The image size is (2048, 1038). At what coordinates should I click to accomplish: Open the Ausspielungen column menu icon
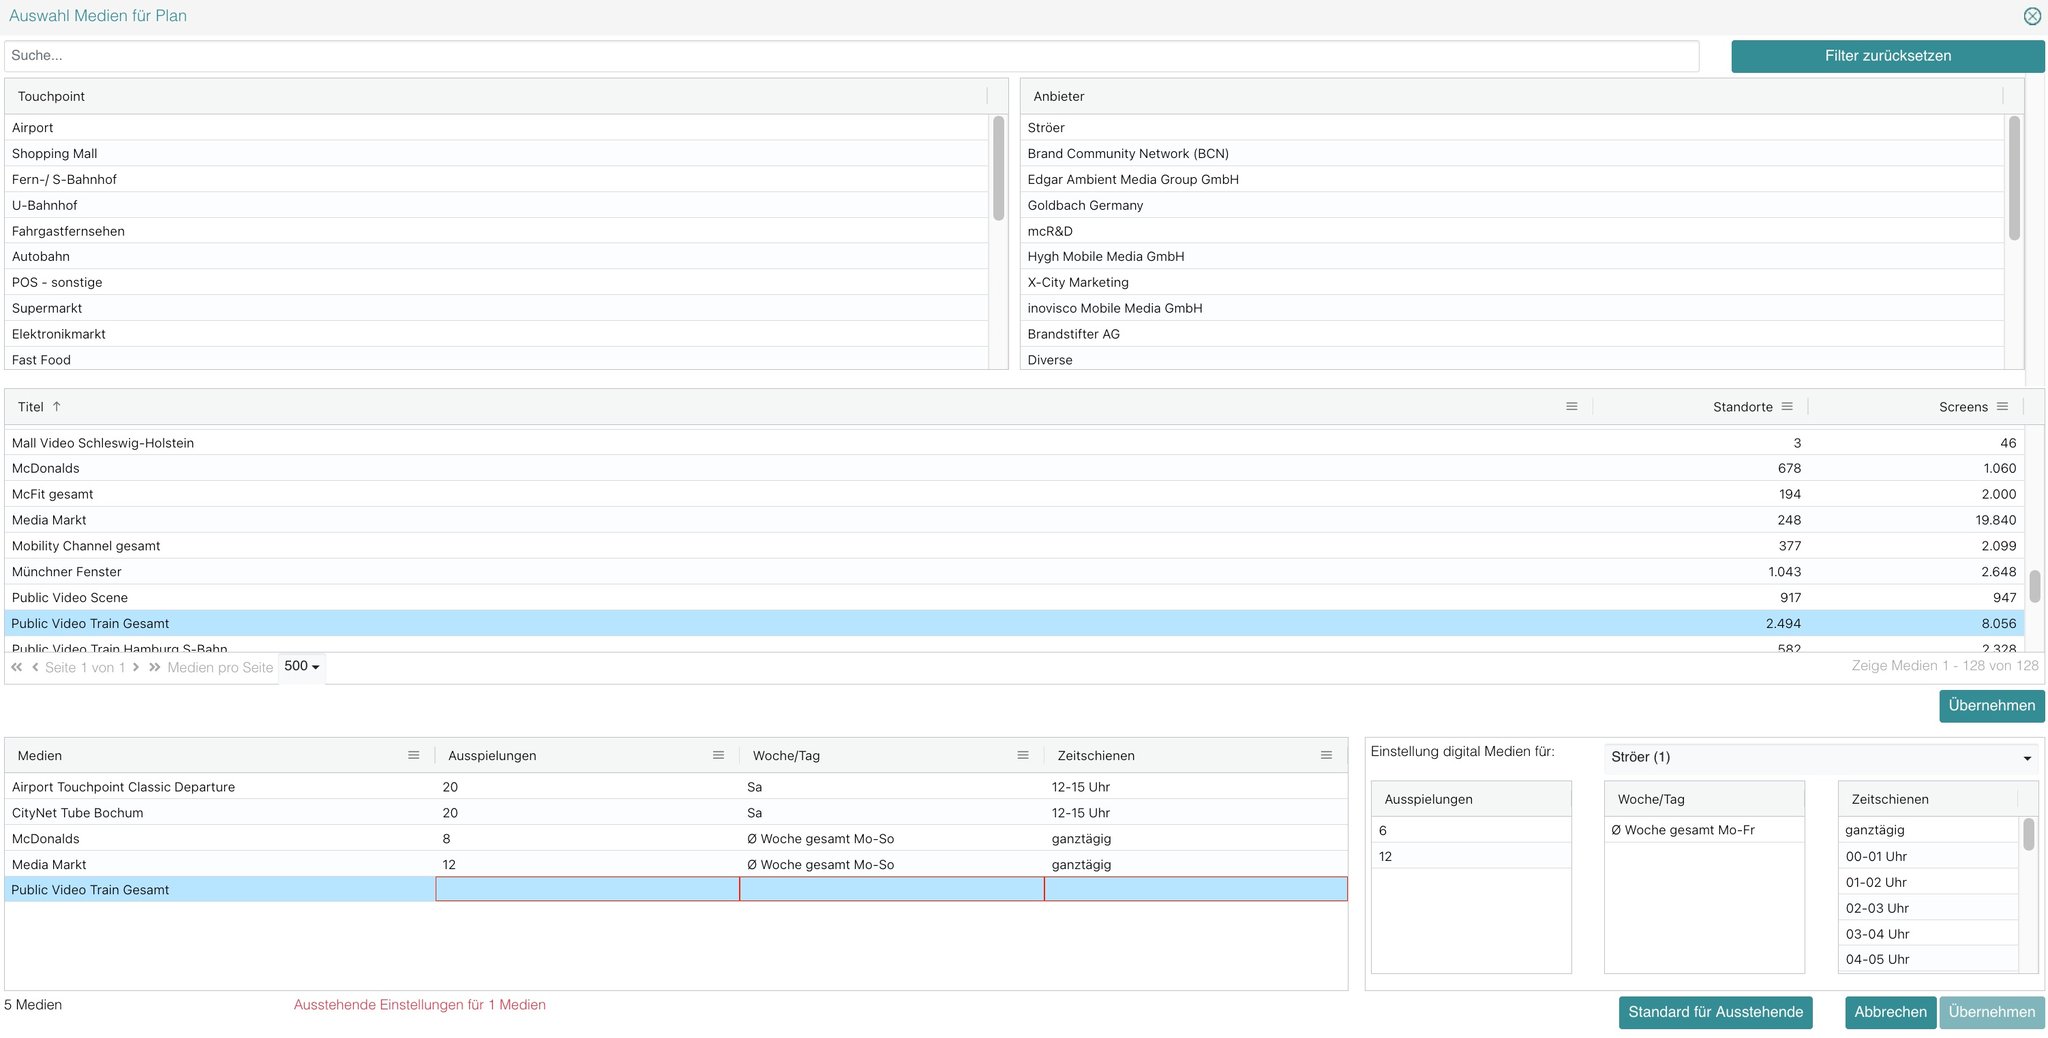point(718,756)
